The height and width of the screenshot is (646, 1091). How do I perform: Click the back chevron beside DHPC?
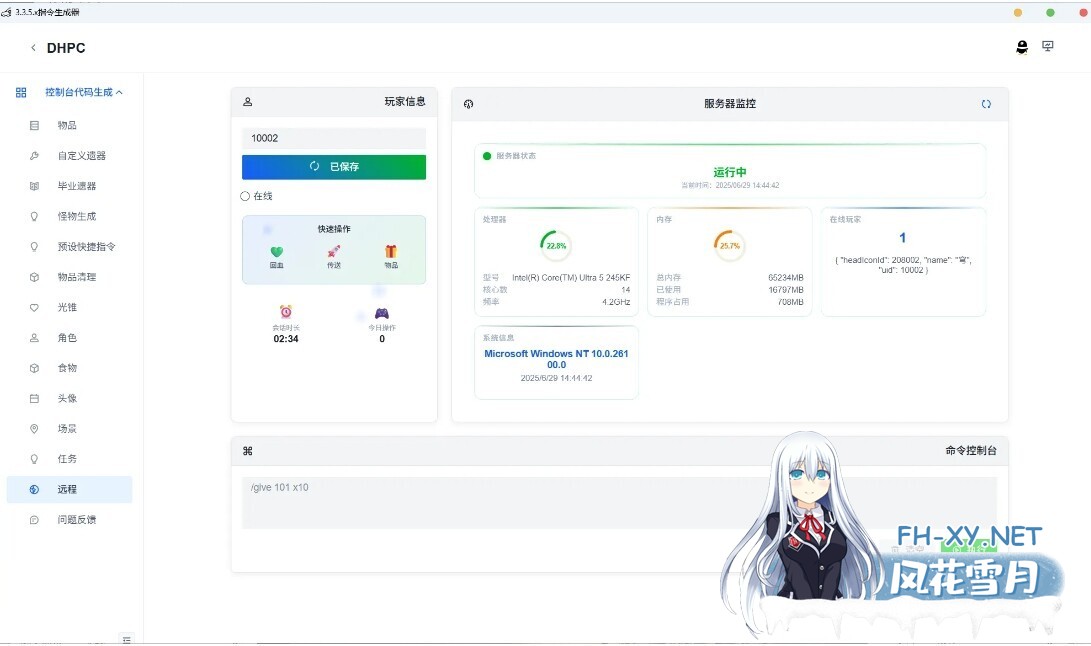click(33, 47)
